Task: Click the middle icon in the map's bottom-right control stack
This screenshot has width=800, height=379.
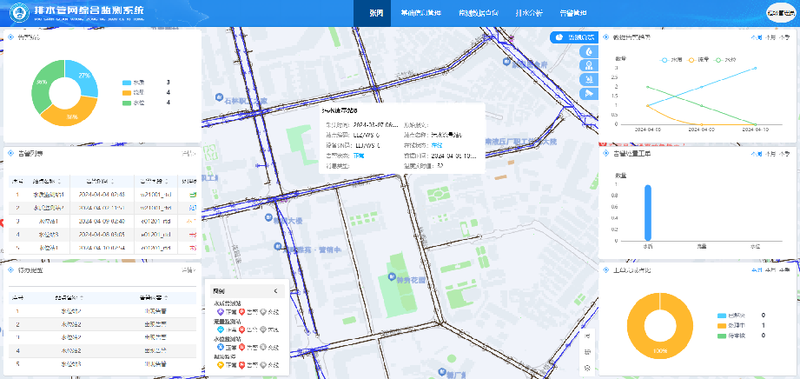Action: point(587,351)
